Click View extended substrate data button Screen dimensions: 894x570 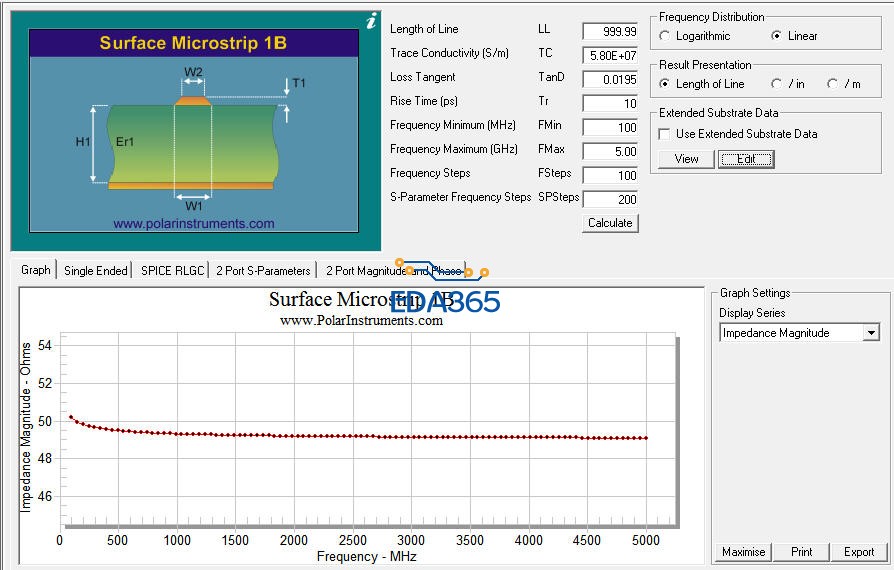tap(686, 159)
